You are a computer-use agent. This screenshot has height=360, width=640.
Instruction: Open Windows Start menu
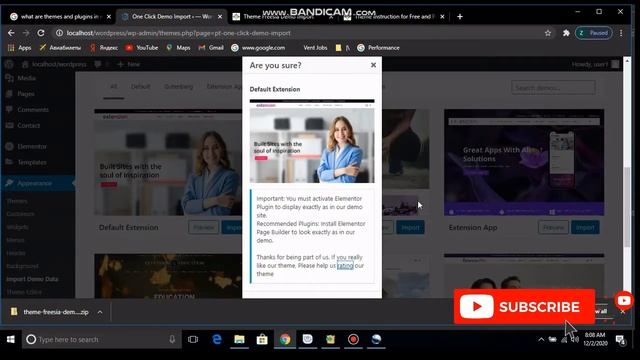[11, 340]
